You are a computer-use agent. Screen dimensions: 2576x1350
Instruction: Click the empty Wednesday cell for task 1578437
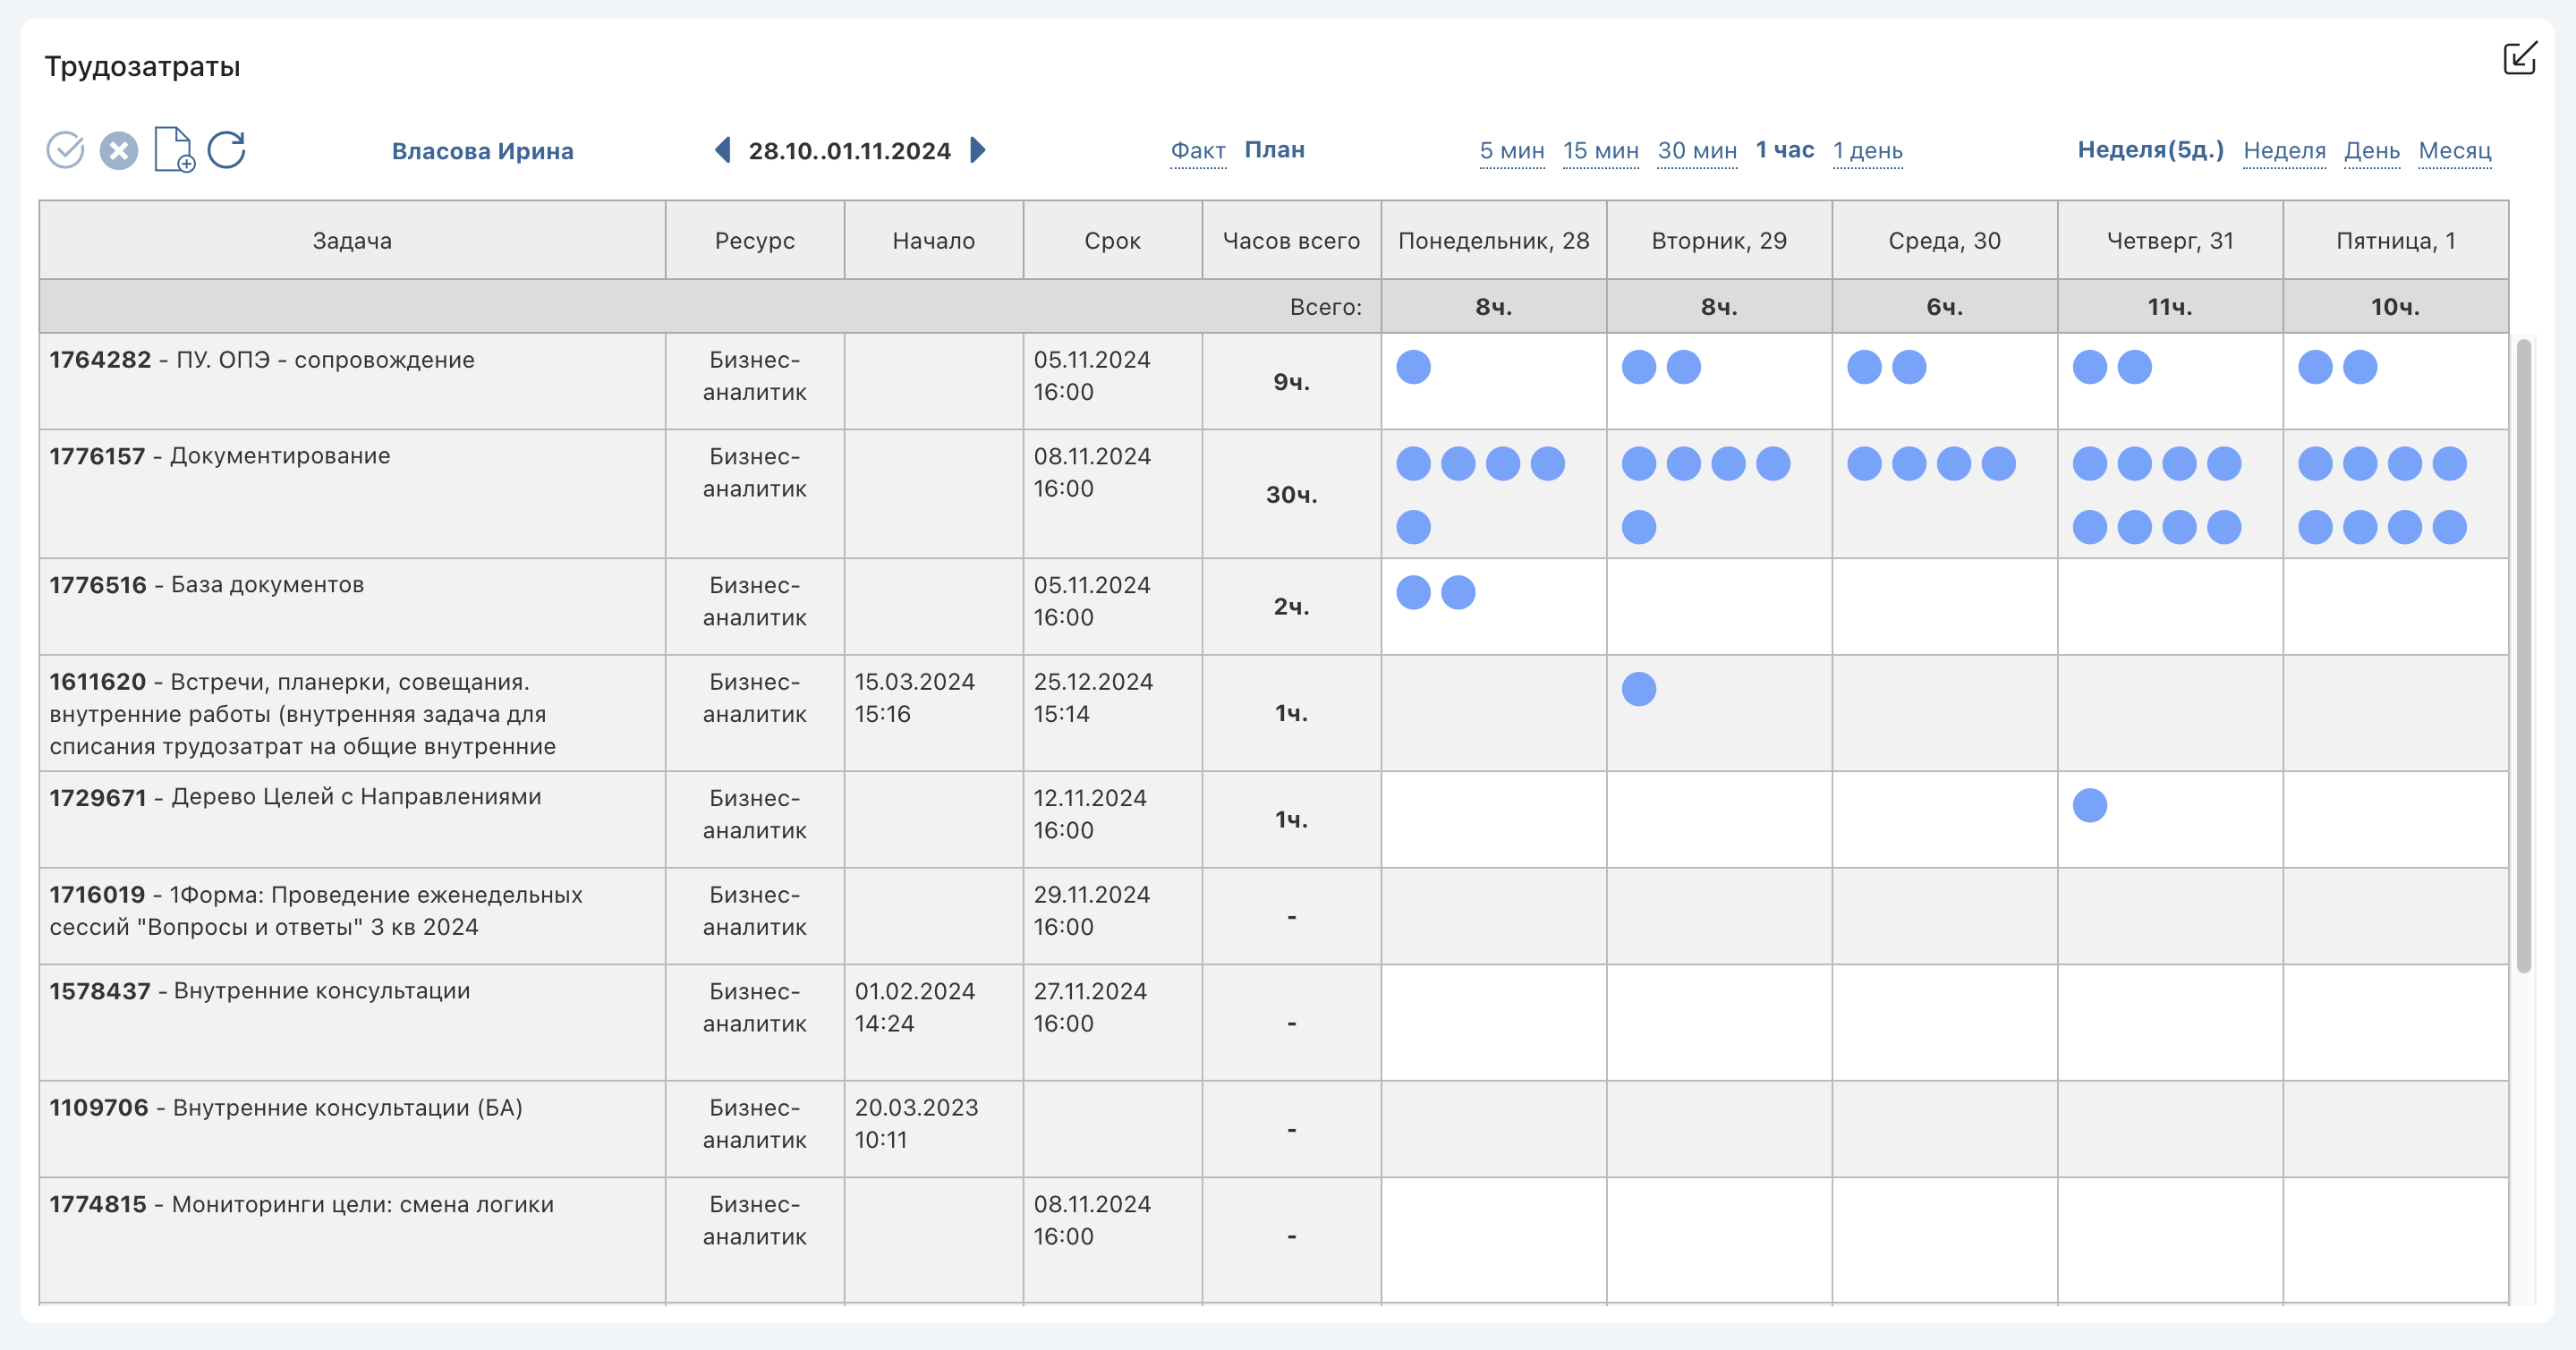click(x=1944, y=1022)
